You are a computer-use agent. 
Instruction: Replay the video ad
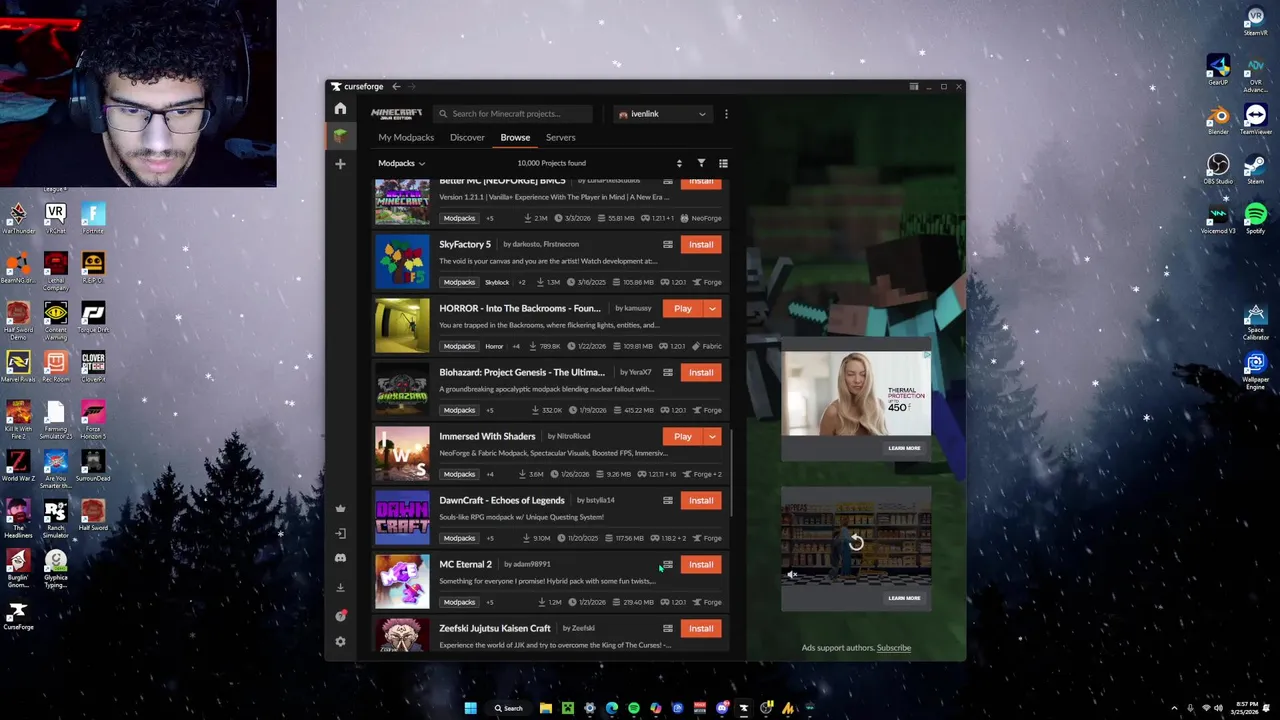tap(856, 543)
